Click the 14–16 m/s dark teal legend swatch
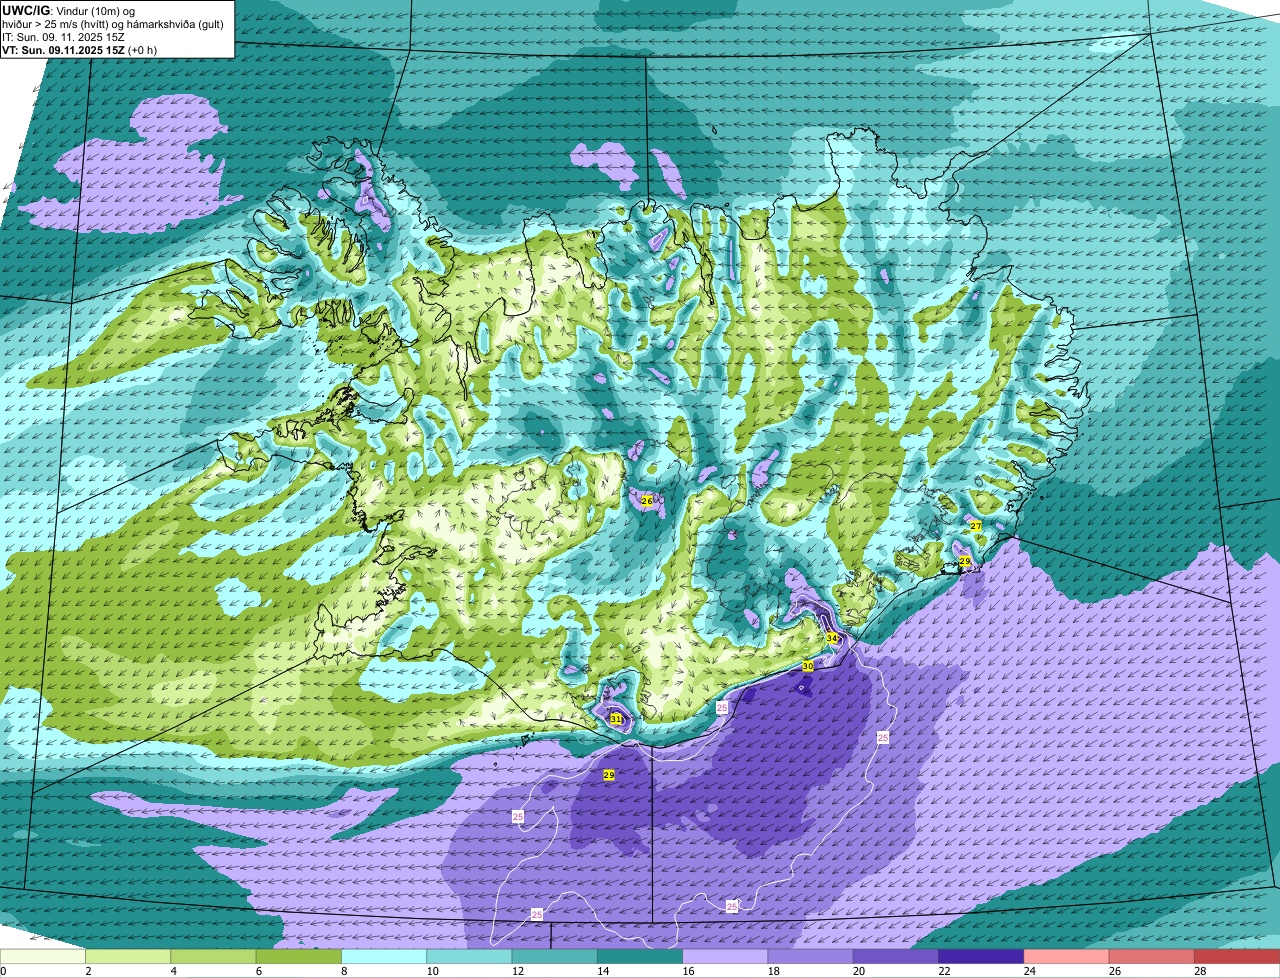1280x978 pixels. 640,956
